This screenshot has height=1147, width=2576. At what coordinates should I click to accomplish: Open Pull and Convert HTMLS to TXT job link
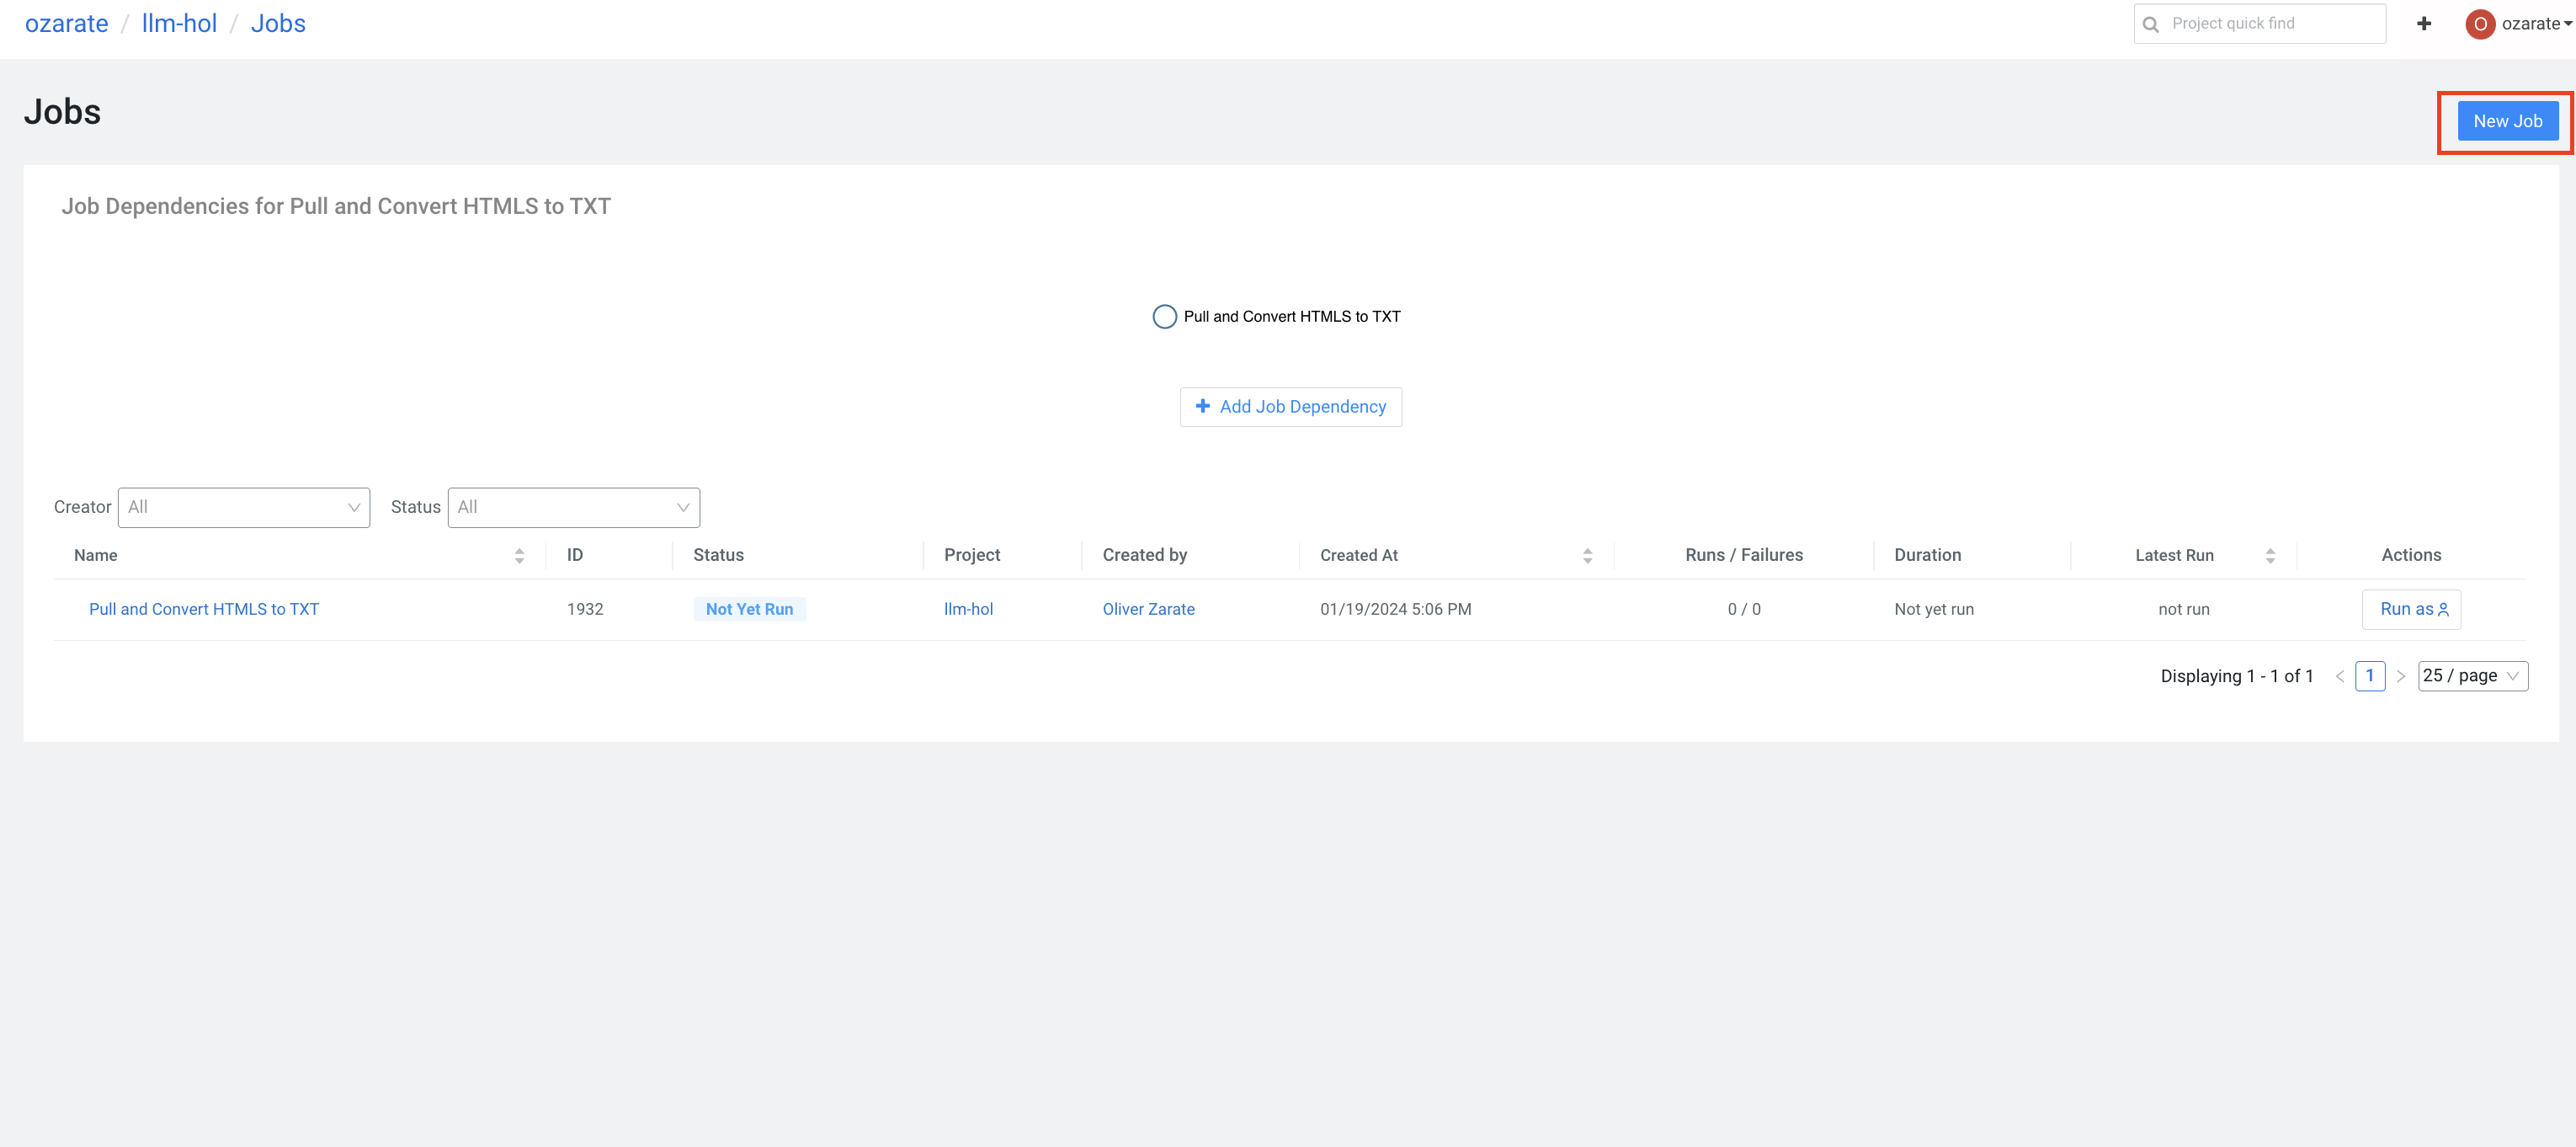(x=204, y=610)
